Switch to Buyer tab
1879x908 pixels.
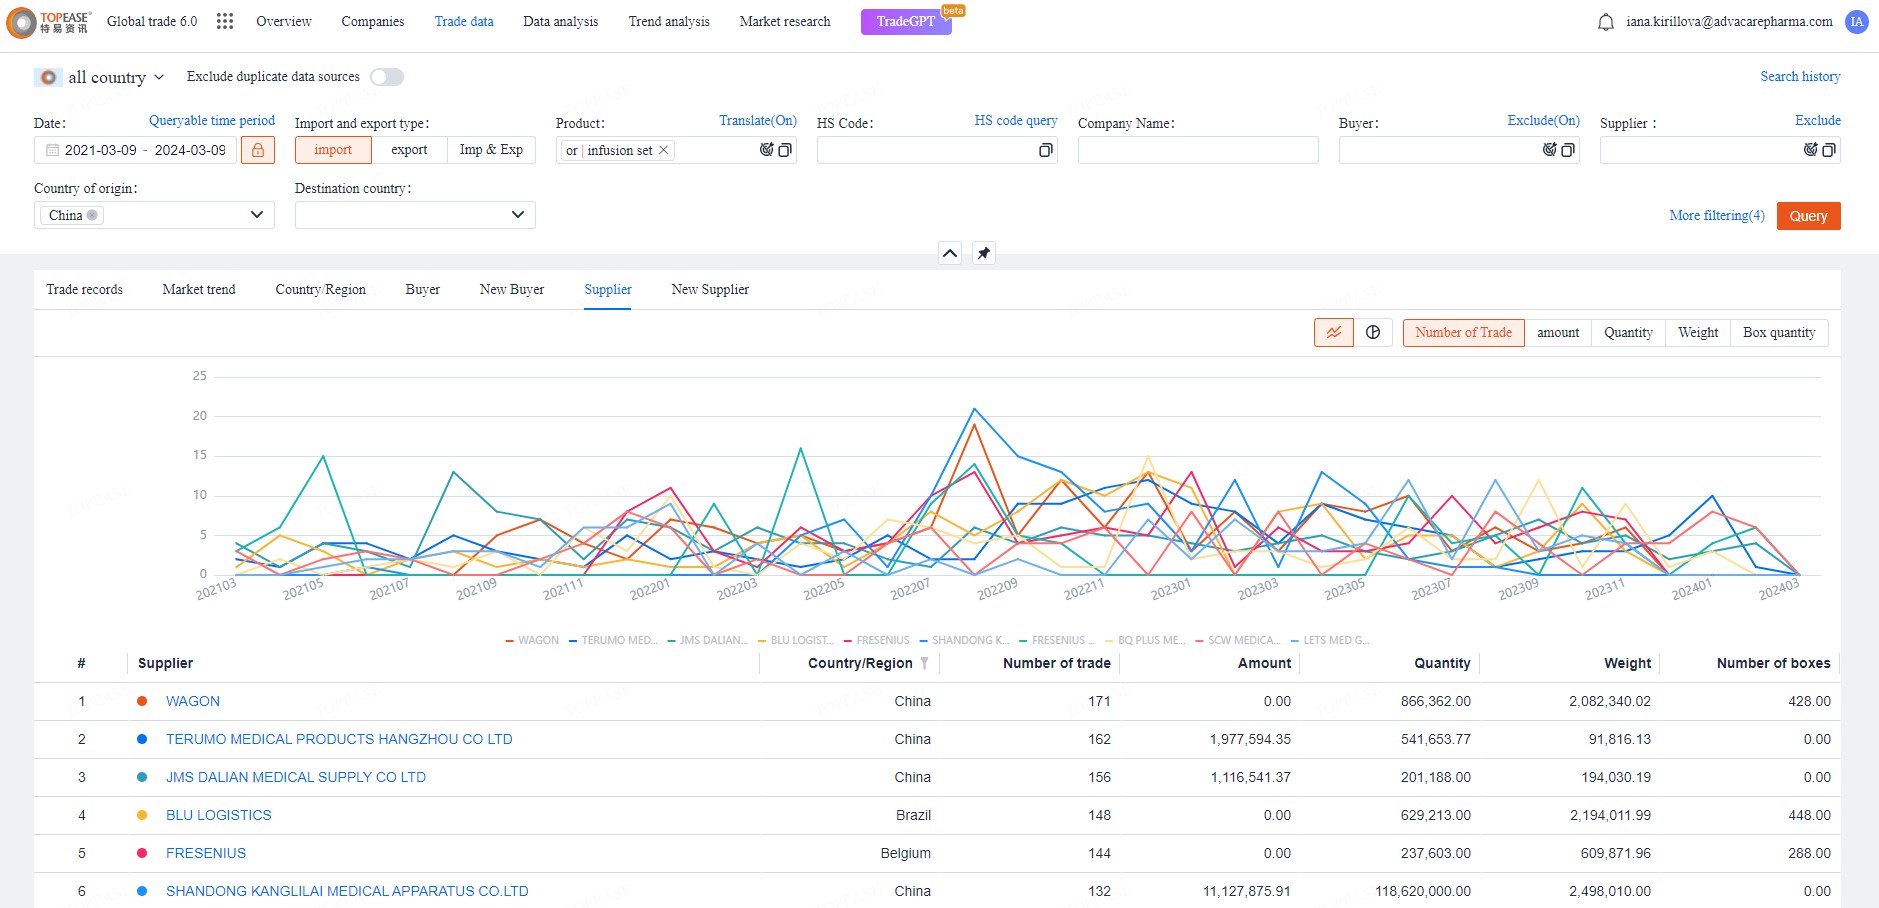[423, 289]
